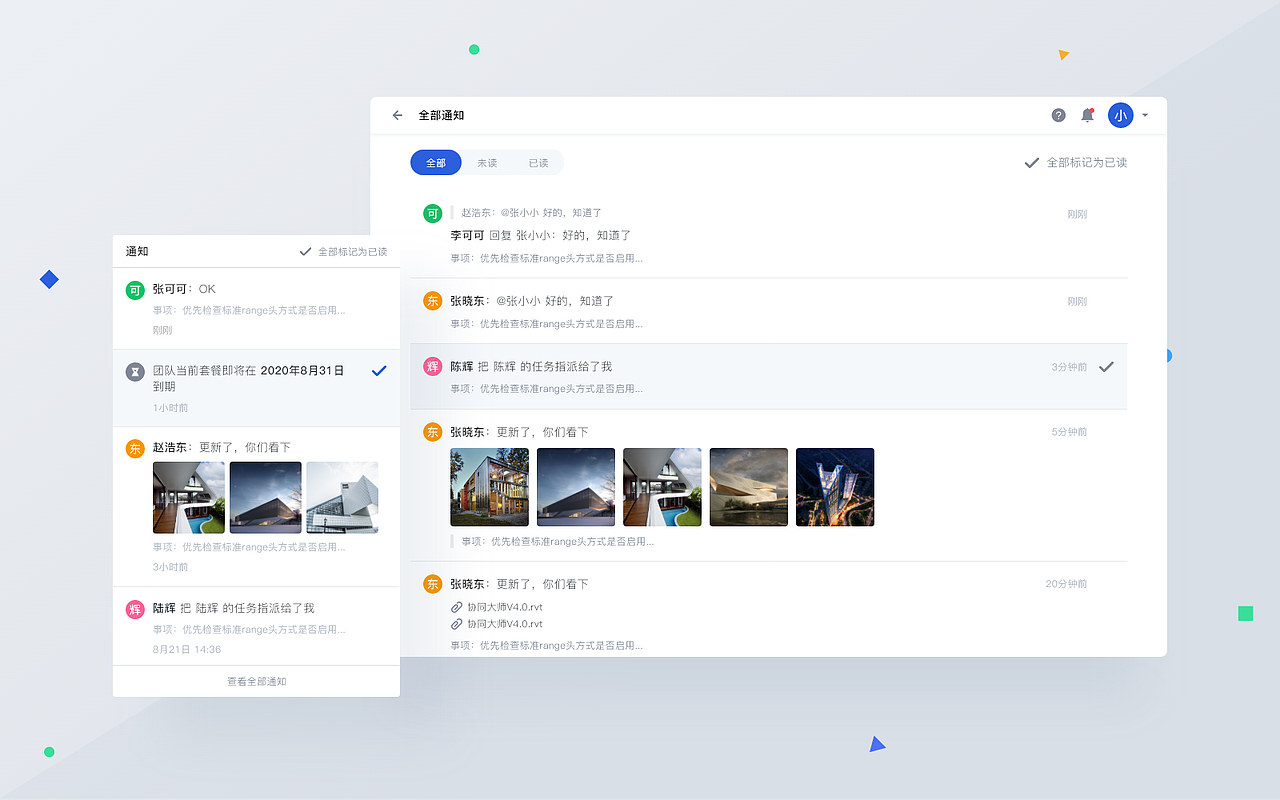The width and height of the screenshot is (1280, 800).
Task: Open 赵浩东's avatar in the left panel
Action: (x=135, y=449)
